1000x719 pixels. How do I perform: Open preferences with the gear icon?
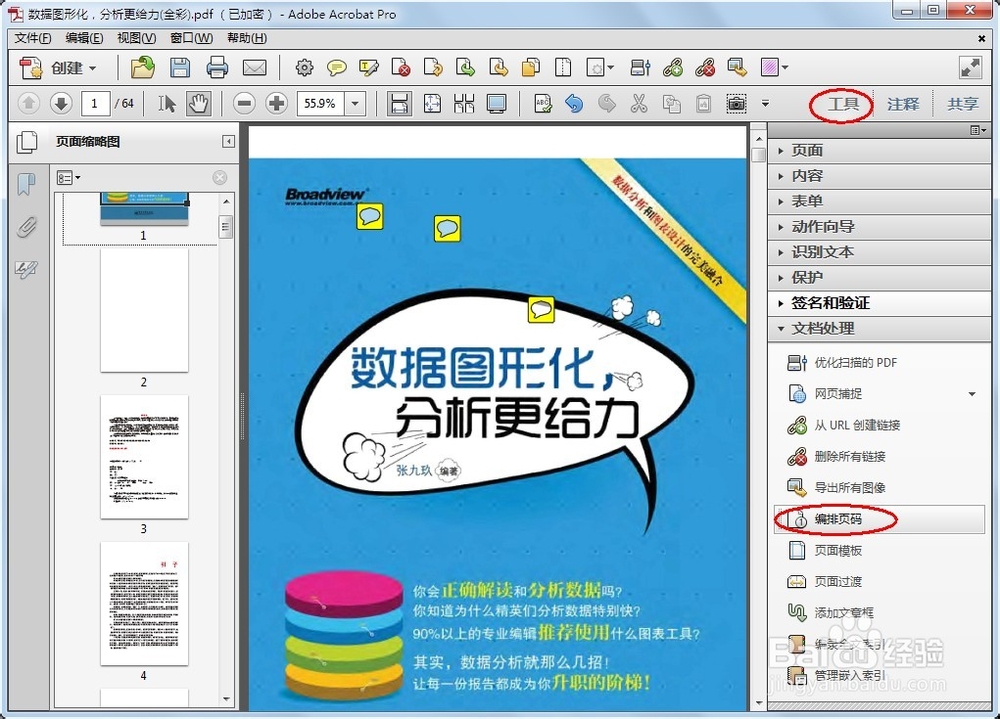pyautogui.click(x=304, y=68)
